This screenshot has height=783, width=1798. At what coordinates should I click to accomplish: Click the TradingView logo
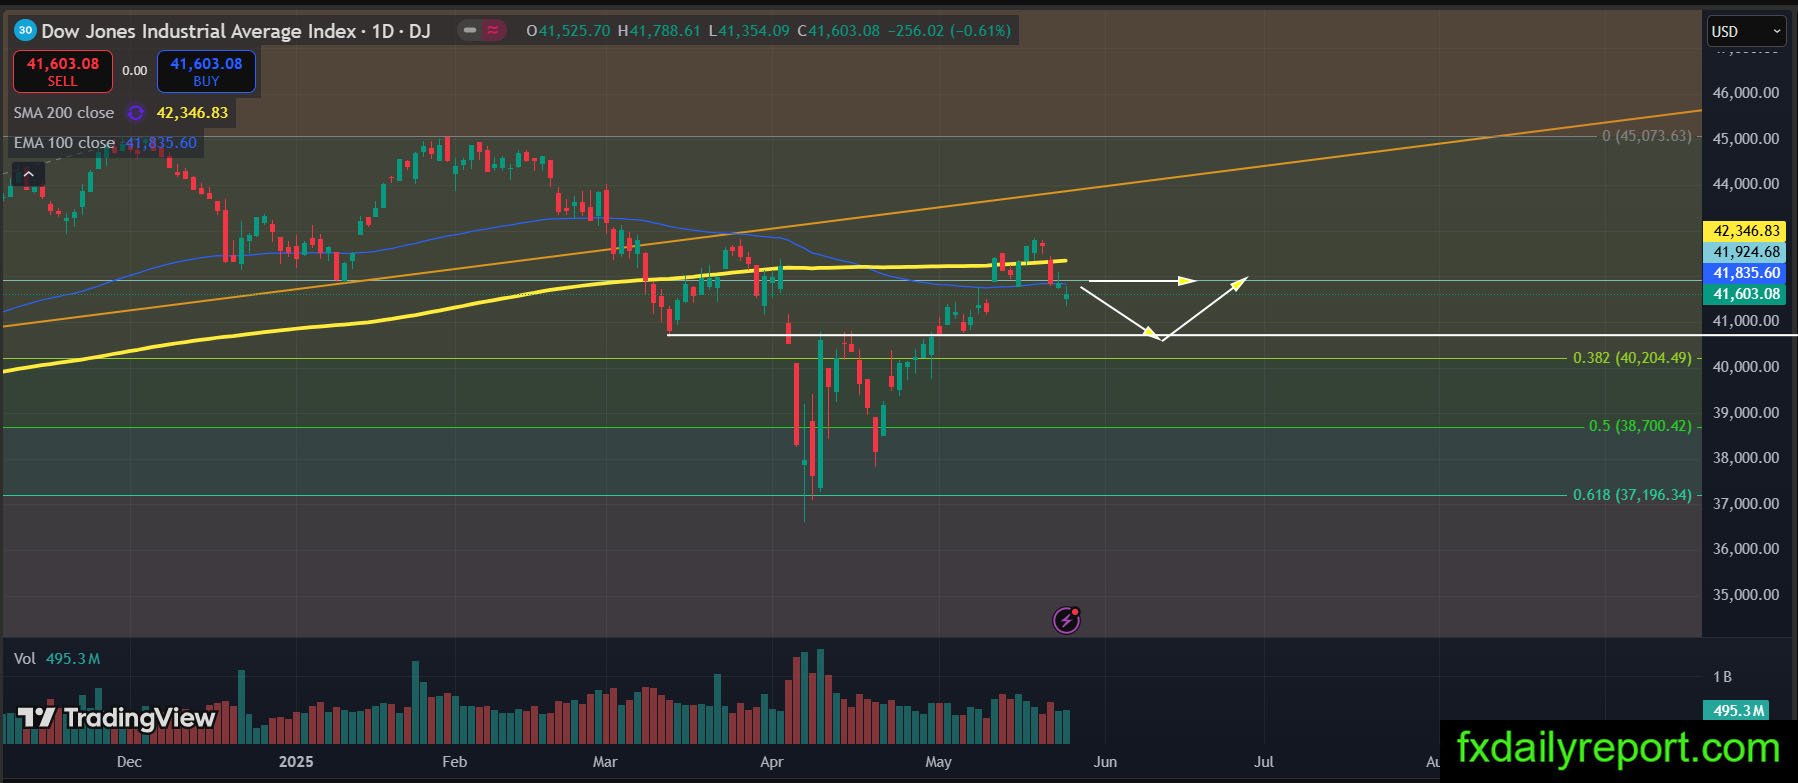(117, 718)
